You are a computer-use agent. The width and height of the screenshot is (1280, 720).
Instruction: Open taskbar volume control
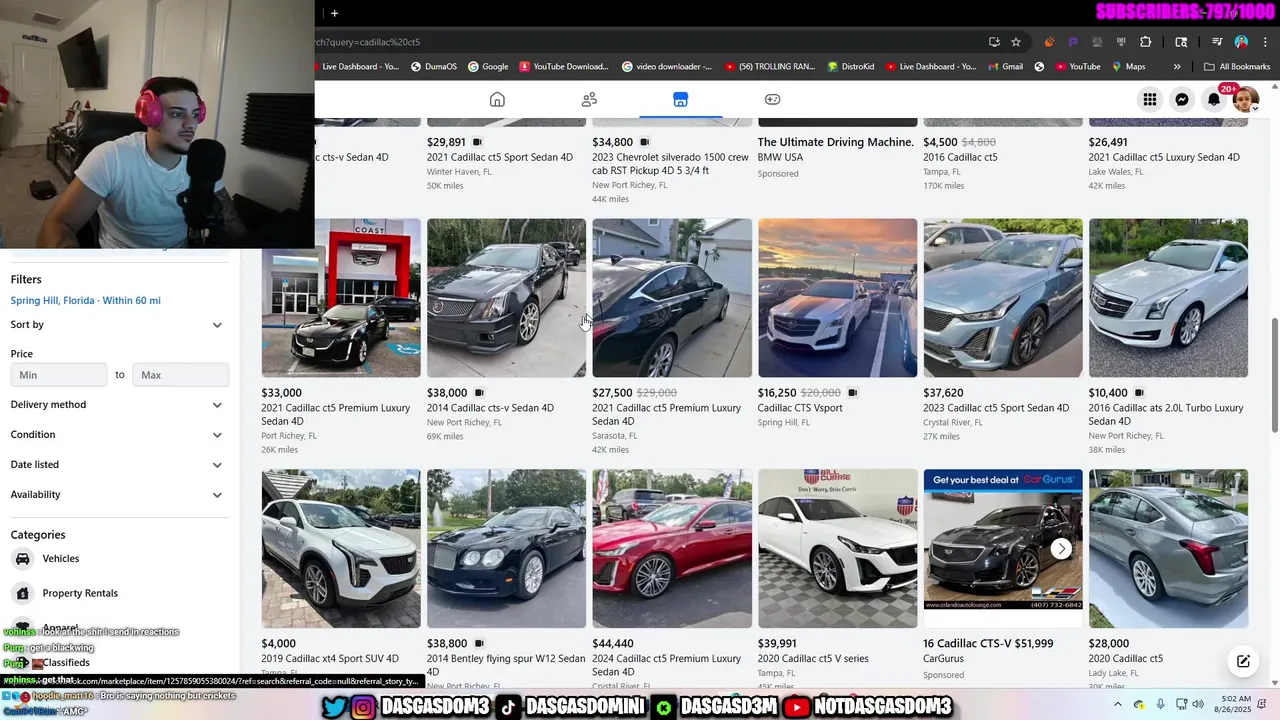coord(1198,704)
